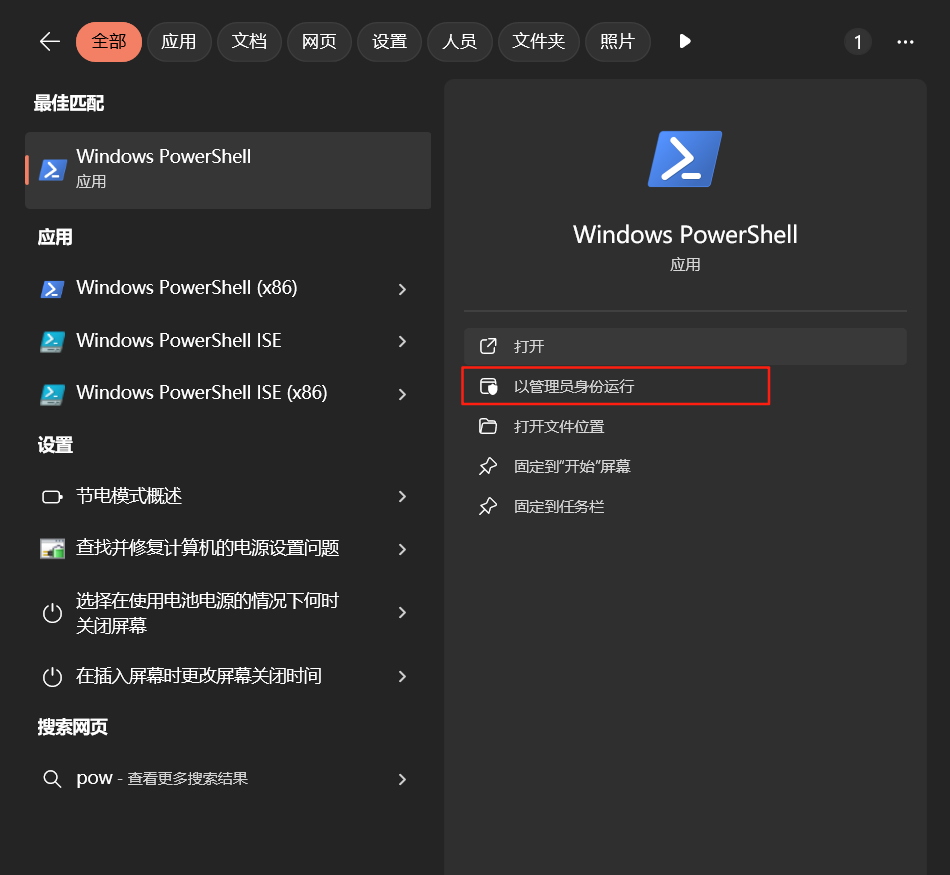
Task: Select the 全部 filter tab
Action: tap(109, 42)
